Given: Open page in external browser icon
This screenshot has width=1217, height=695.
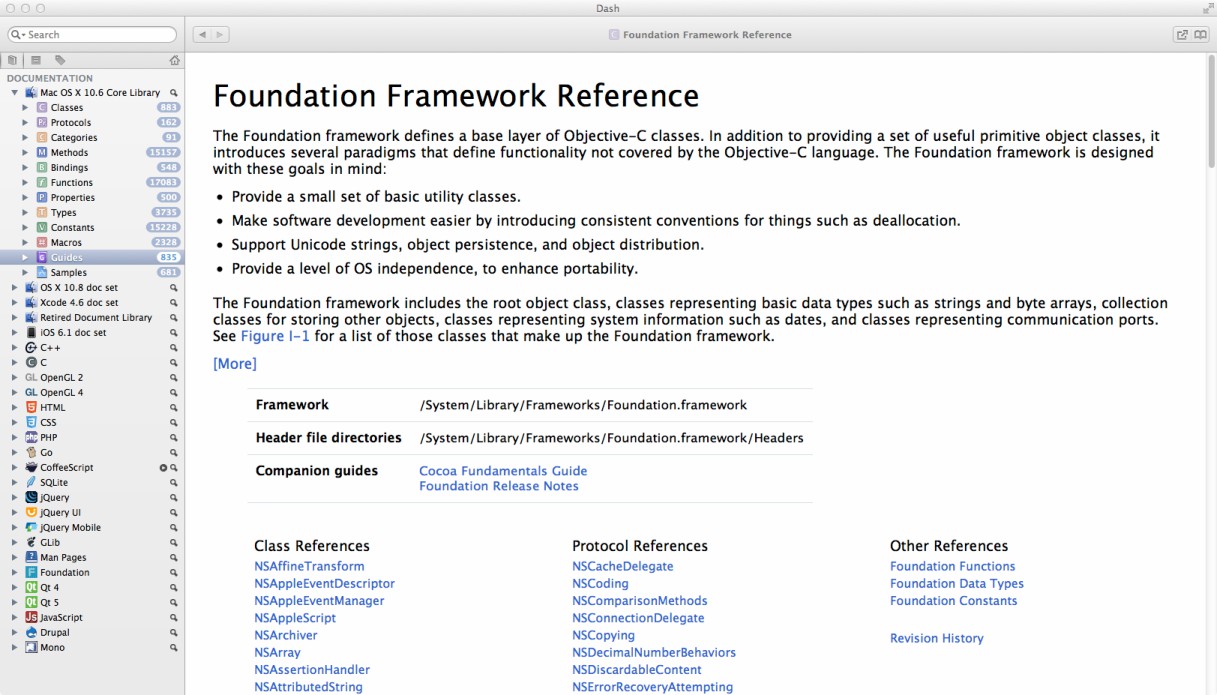Looking at the screenshot, I should point(1182,34).
